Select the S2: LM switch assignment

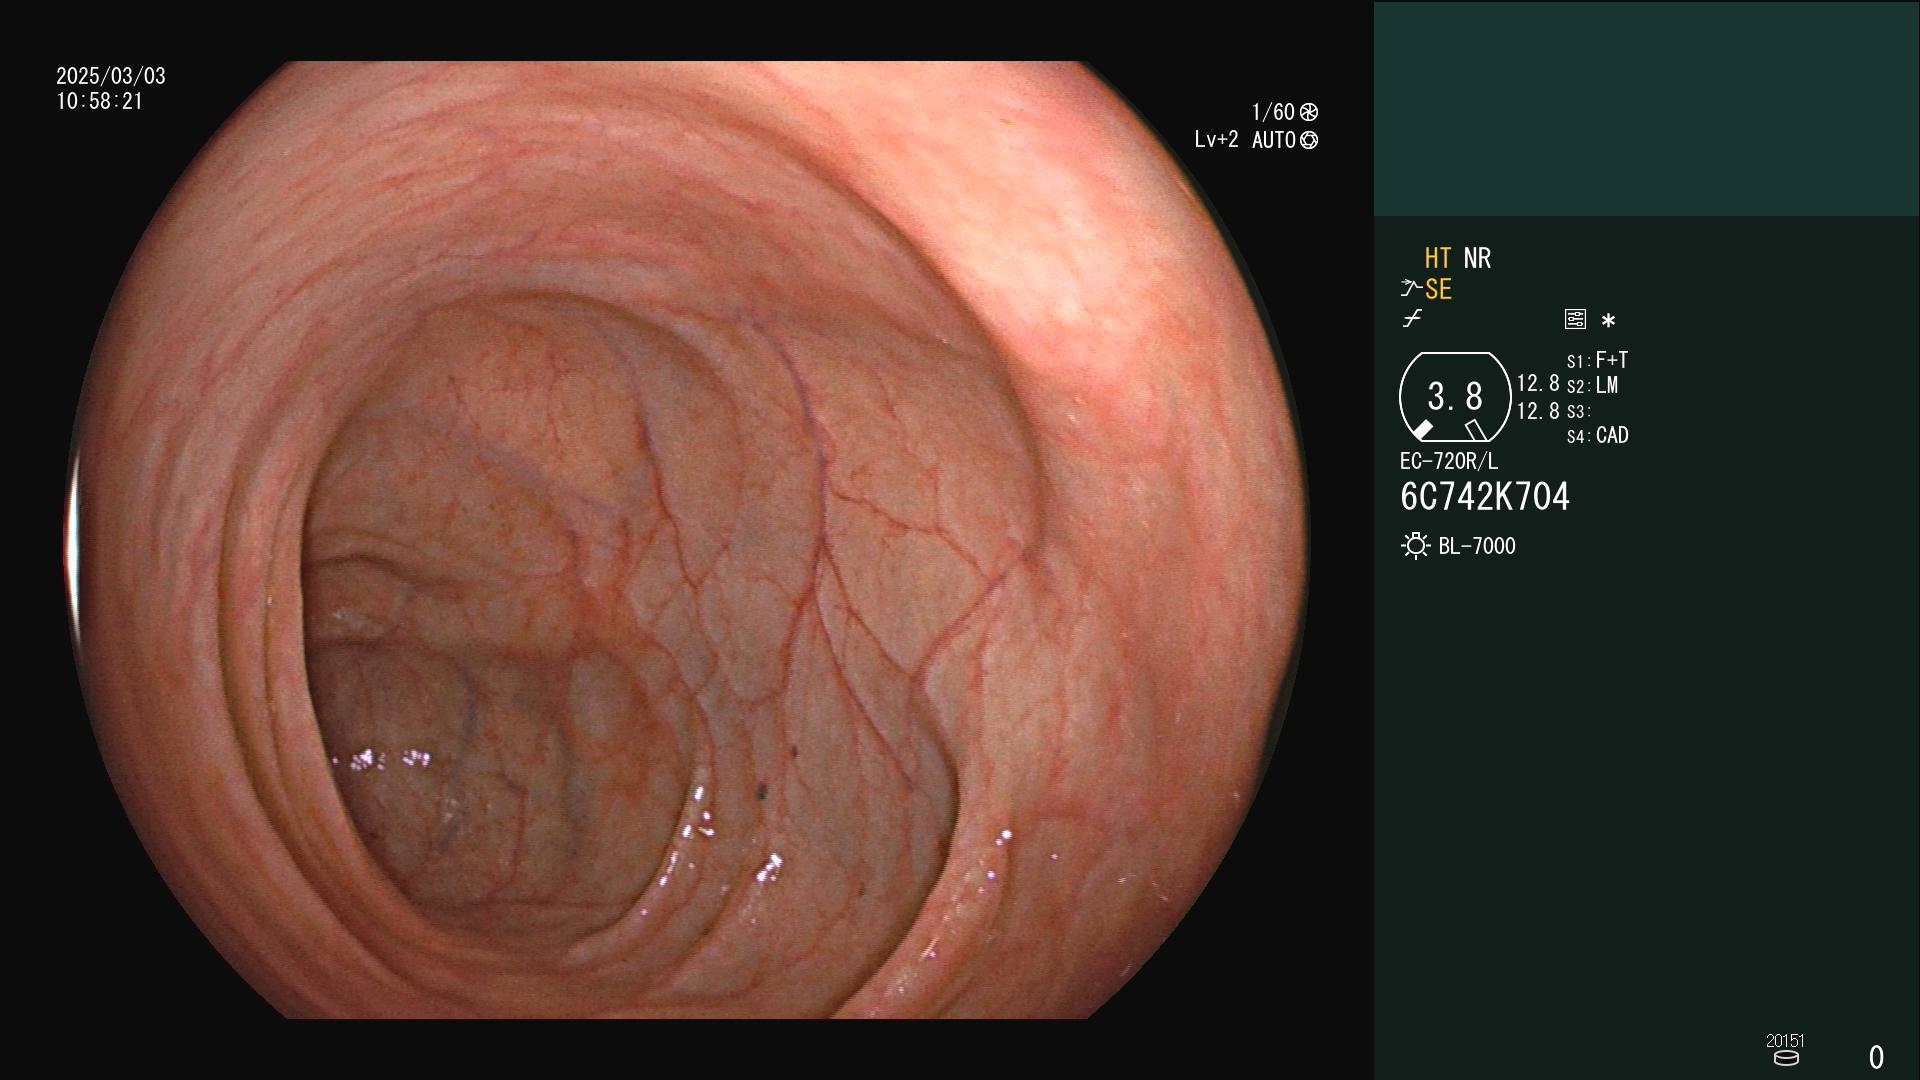click(1592, 386)
